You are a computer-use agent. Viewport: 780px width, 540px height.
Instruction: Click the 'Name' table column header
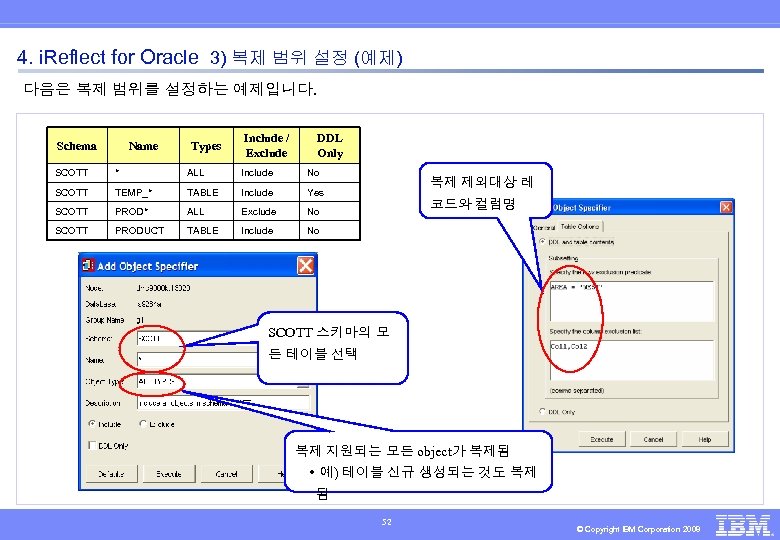coord(143,146)
